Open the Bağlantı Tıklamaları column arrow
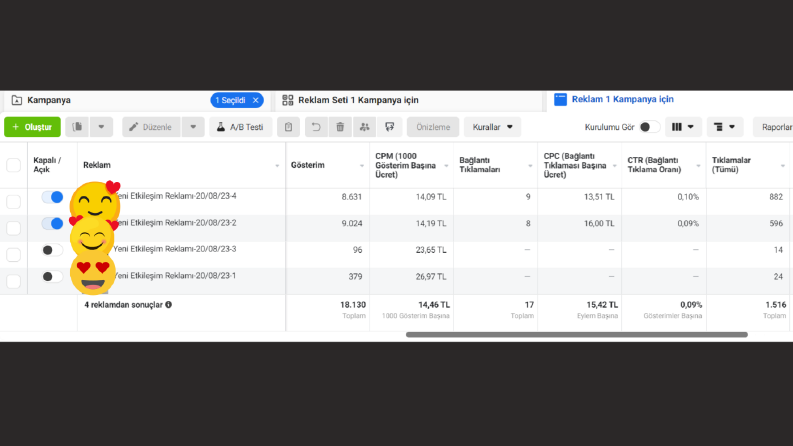 tap(530, 166)
